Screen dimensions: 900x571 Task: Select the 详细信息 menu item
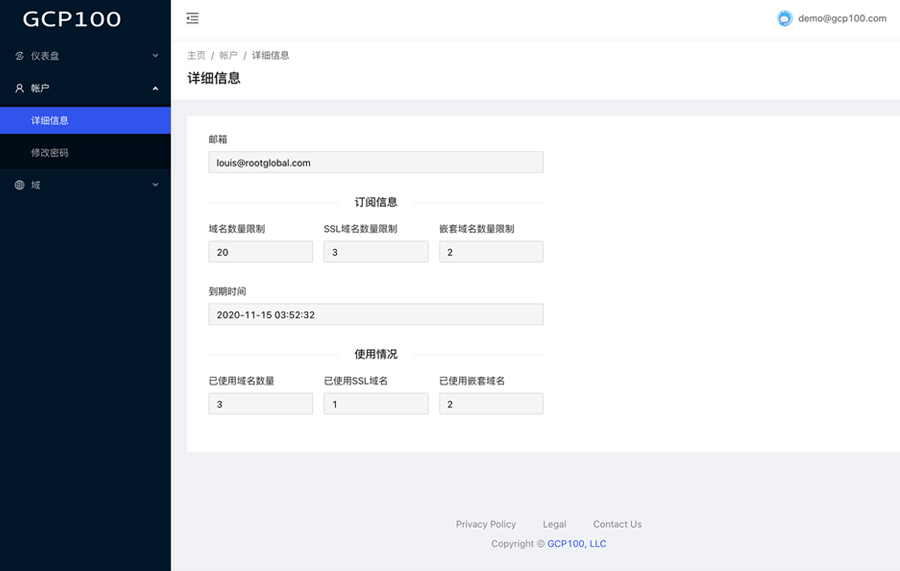(x=50, y=121)
